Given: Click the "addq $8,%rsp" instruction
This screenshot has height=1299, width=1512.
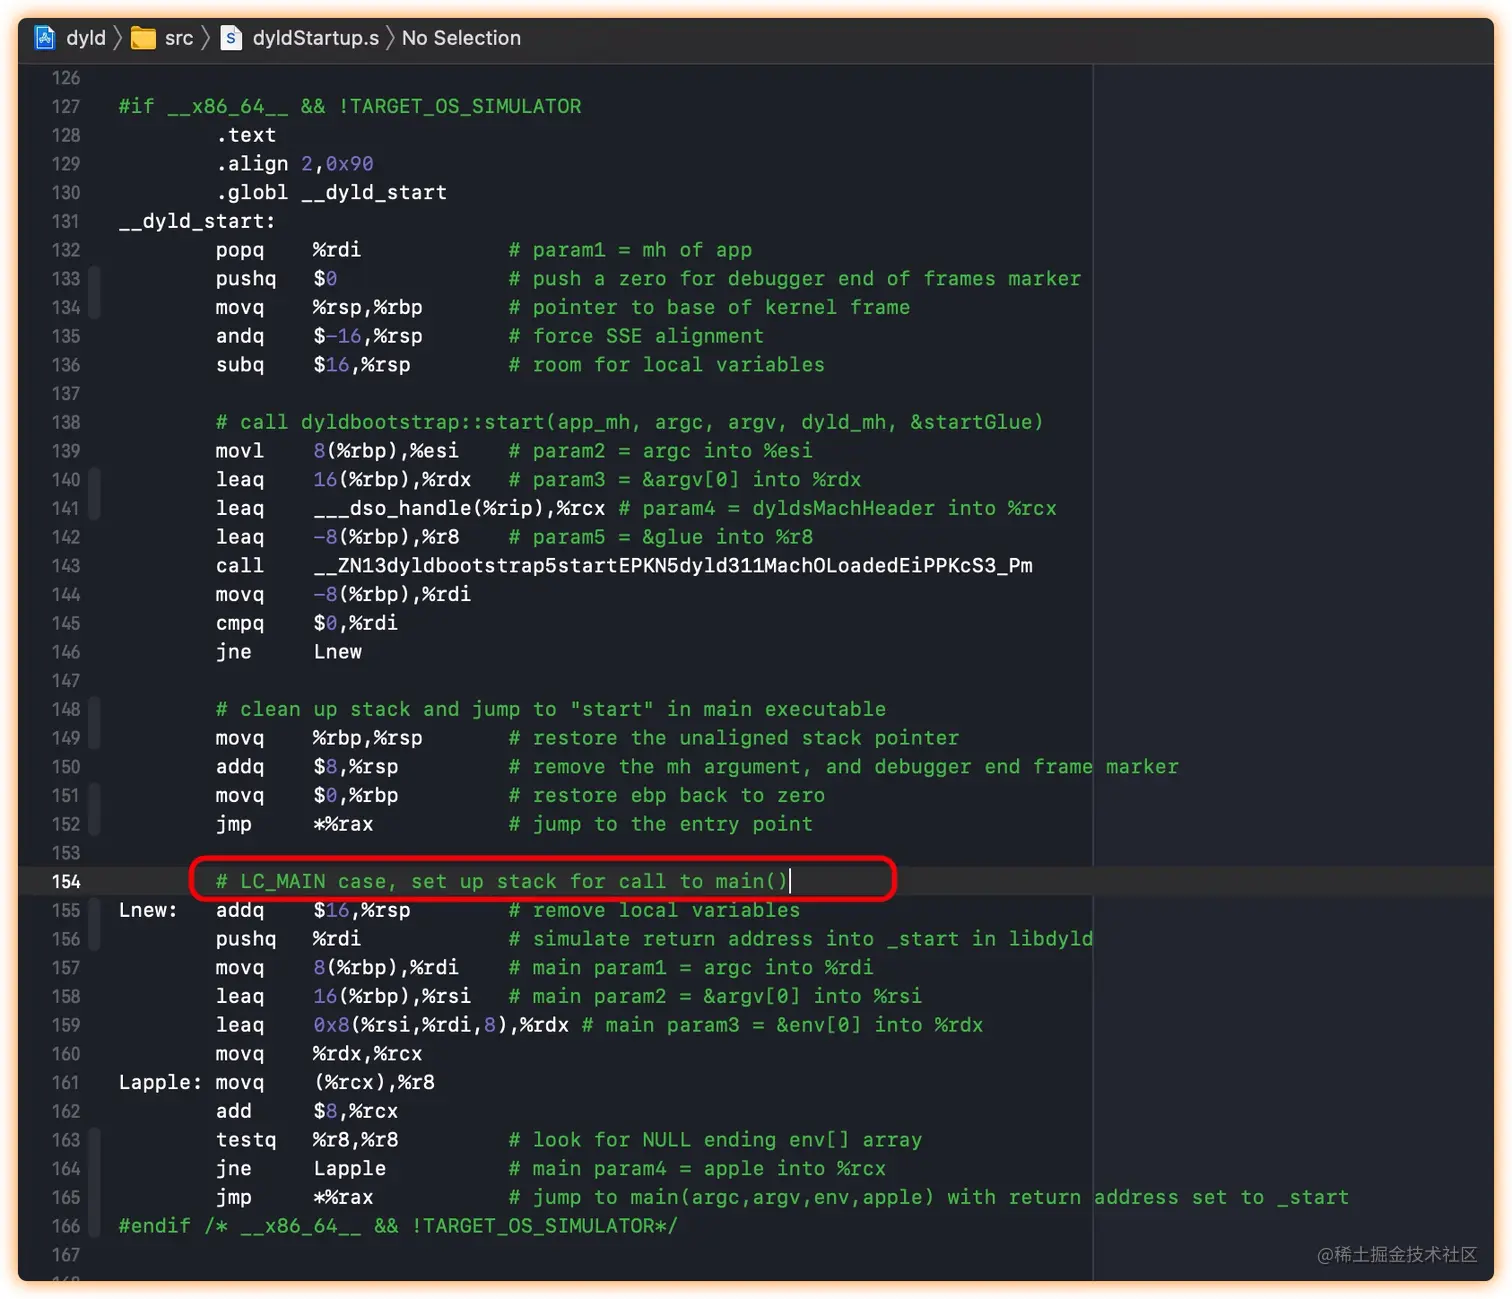Looking at the screenshot, I should [x=307, y=767].
